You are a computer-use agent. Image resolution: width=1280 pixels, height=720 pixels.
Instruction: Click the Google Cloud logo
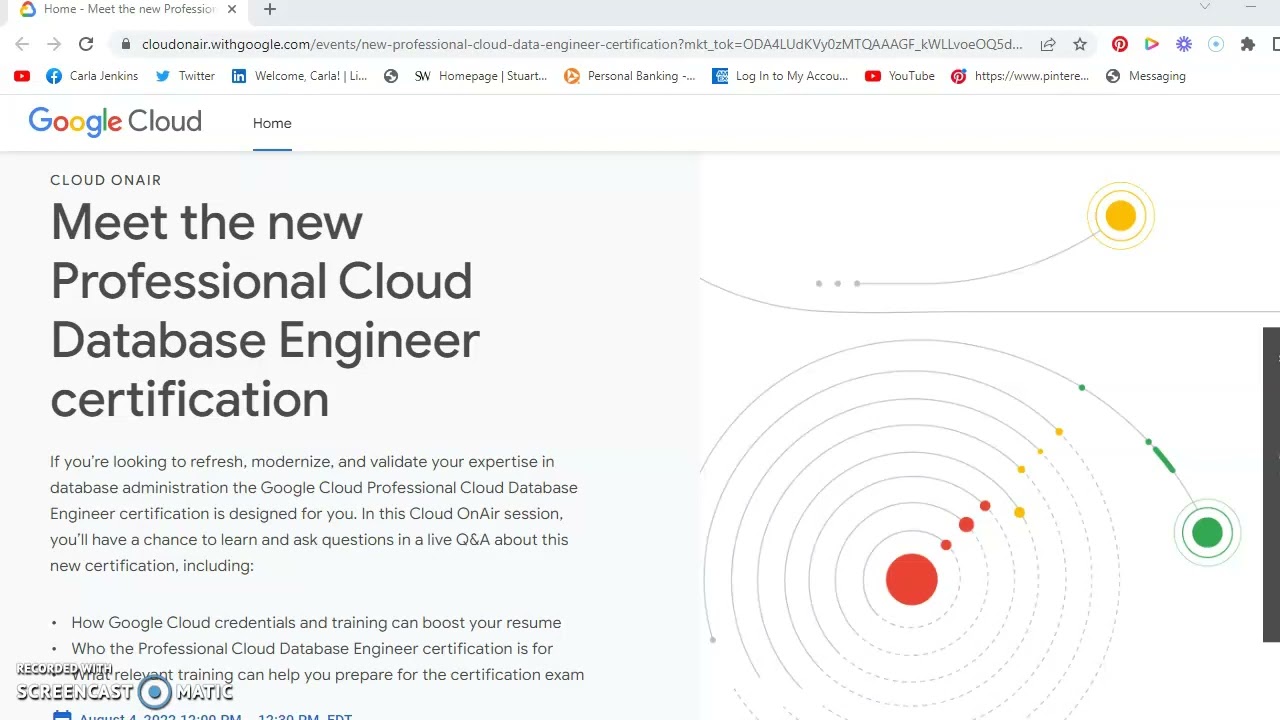[115, 122]
